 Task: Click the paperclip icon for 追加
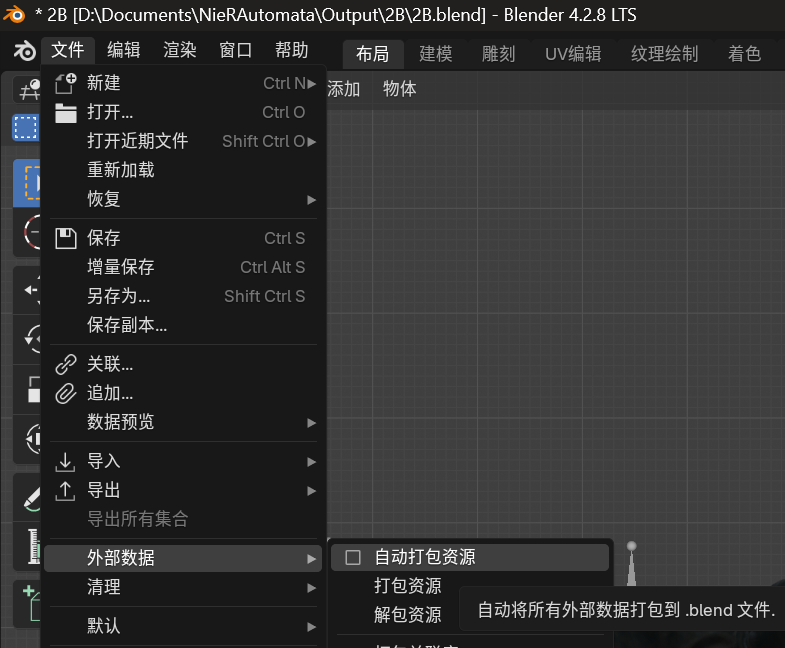pyautogui.click(x=66, y=393)
